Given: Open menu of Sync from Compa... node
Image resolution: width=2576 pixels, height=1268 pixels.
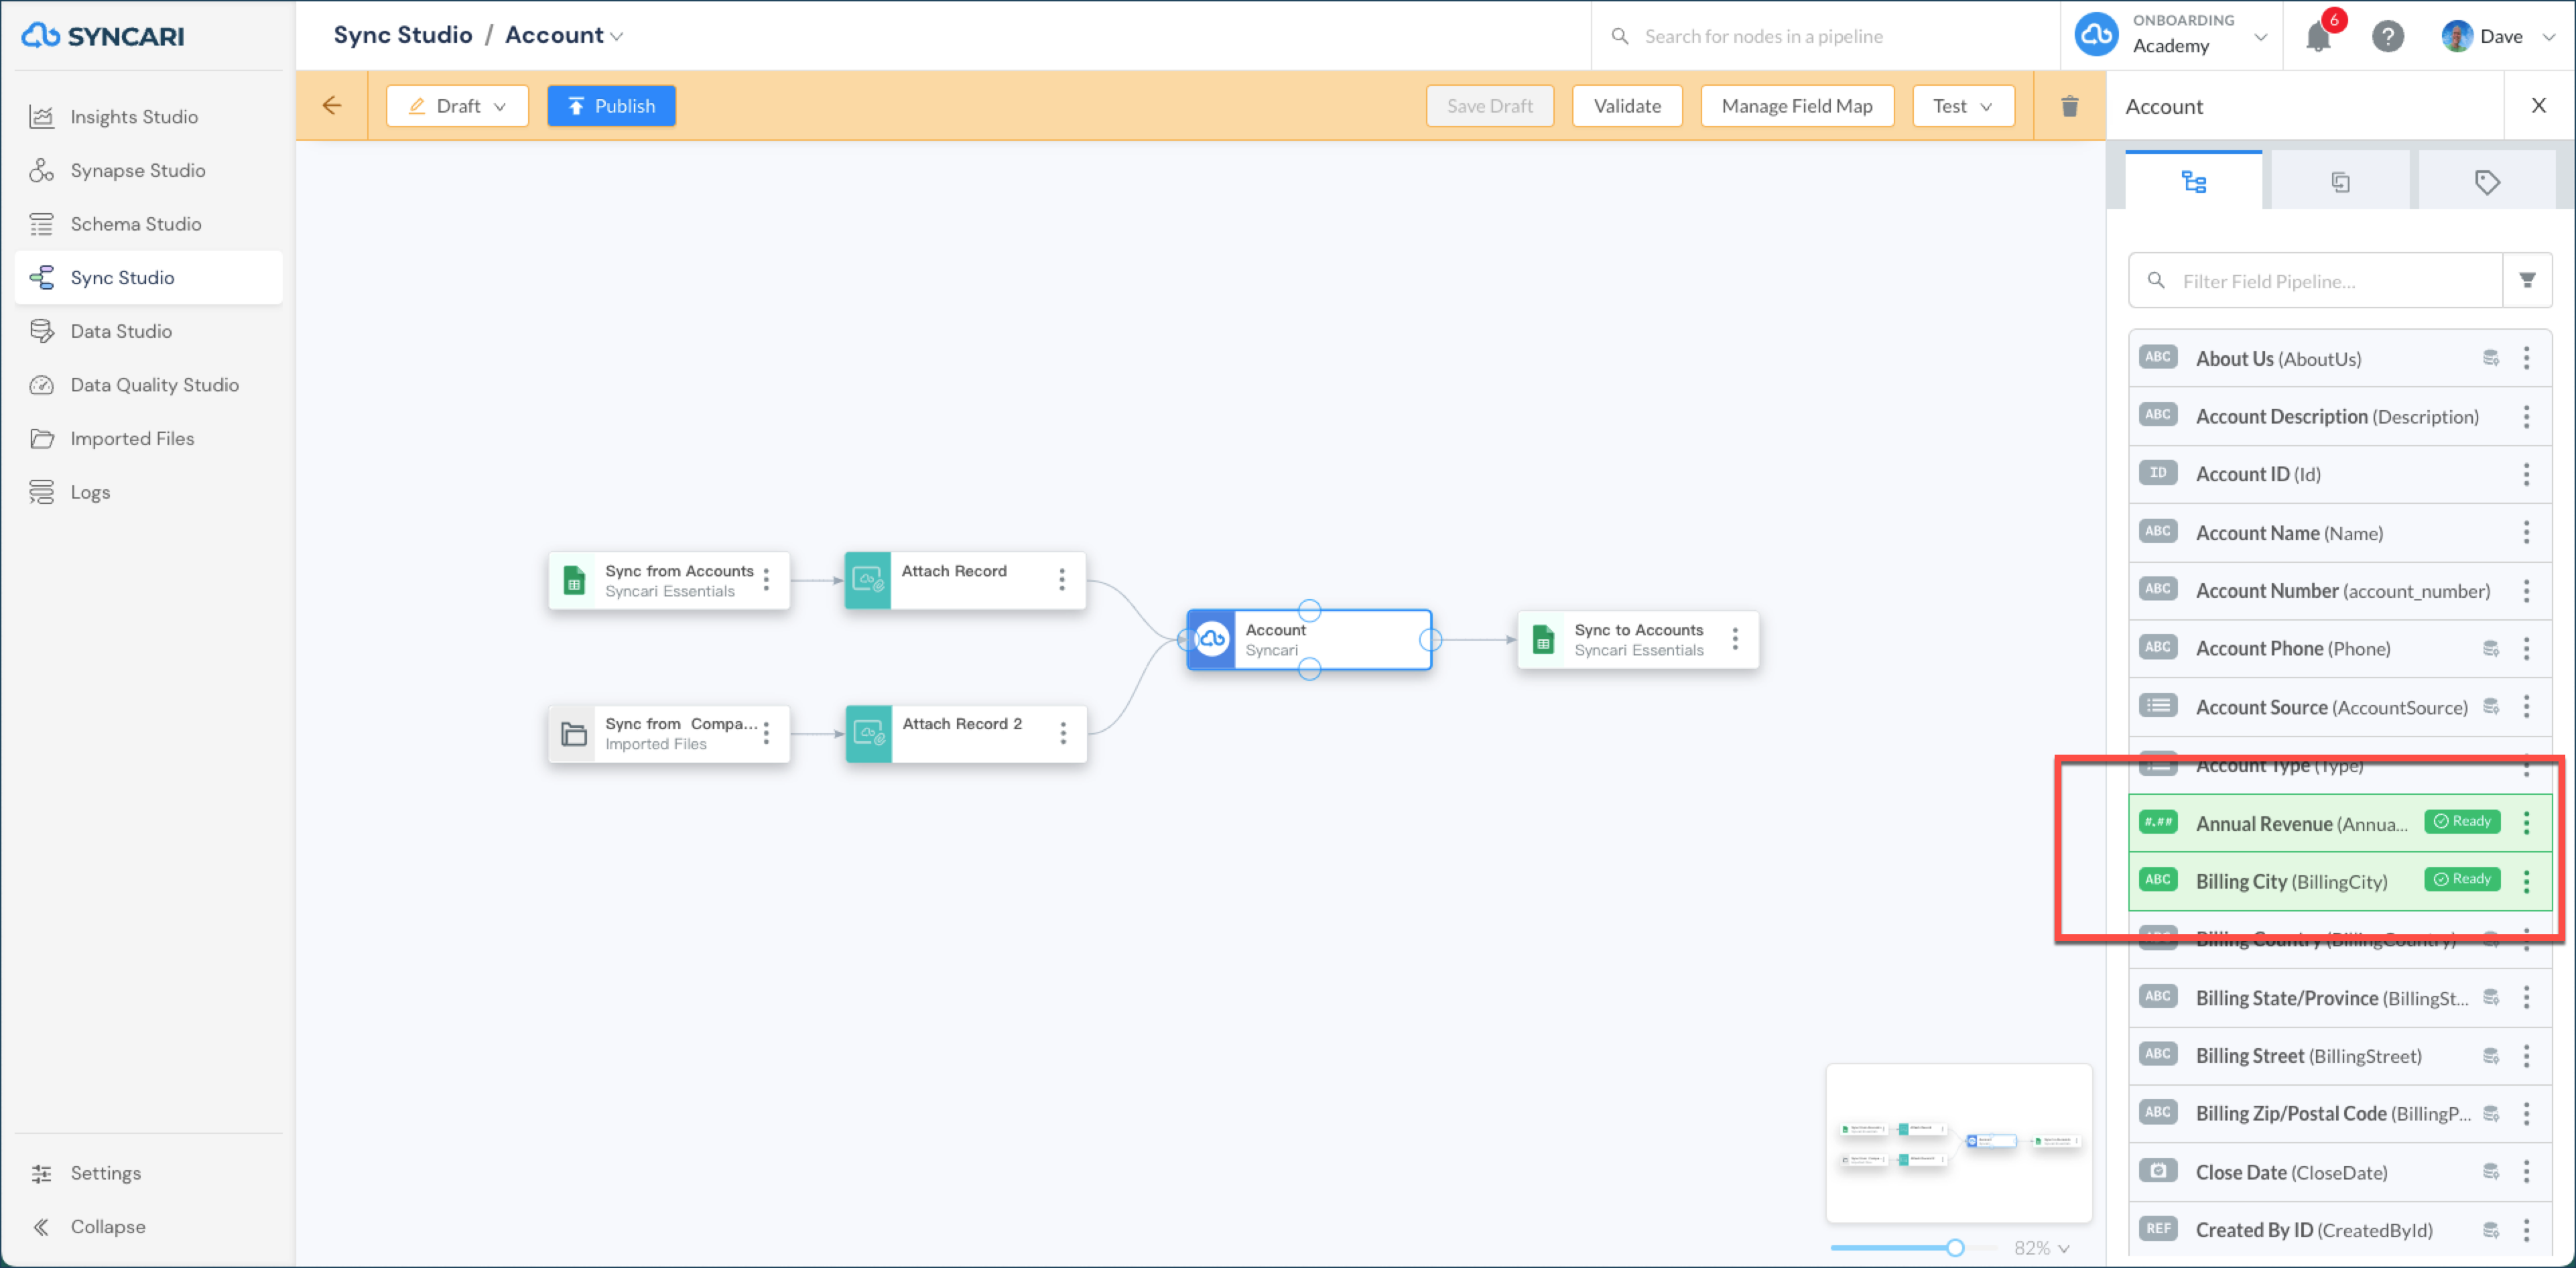Looking at the screenshot, I should click(x=766, y=733).
